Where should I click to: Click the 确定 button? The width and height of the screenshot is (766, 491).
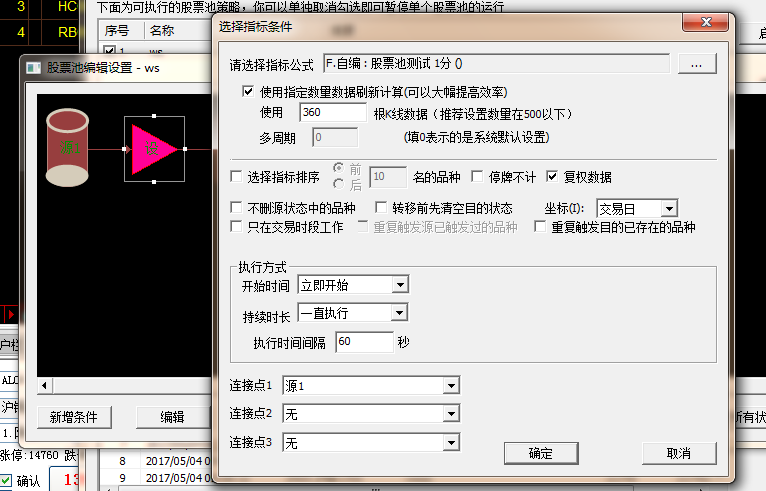(541, 453)
